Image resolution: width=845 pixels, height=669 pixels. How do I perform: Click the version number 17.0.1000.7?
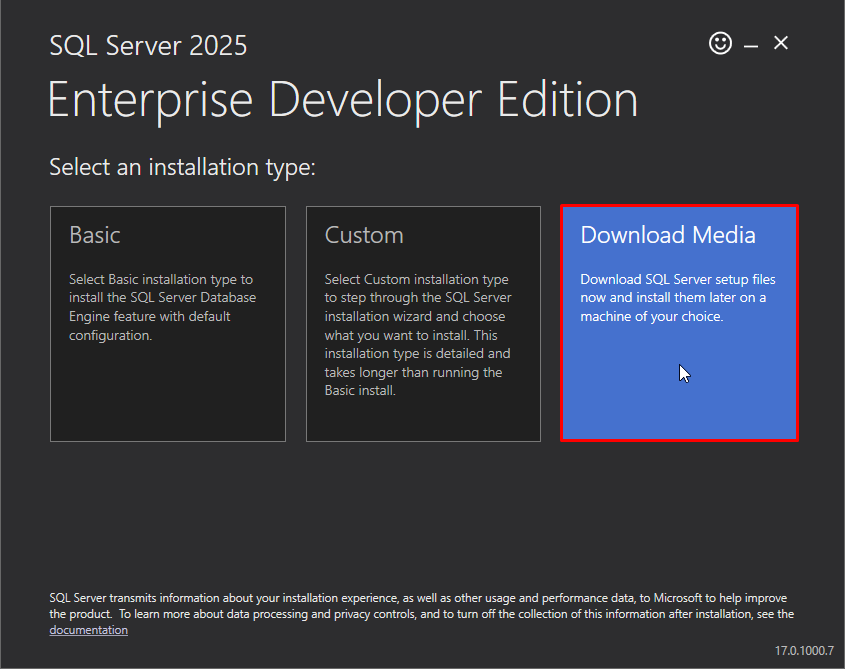(804, 651)
